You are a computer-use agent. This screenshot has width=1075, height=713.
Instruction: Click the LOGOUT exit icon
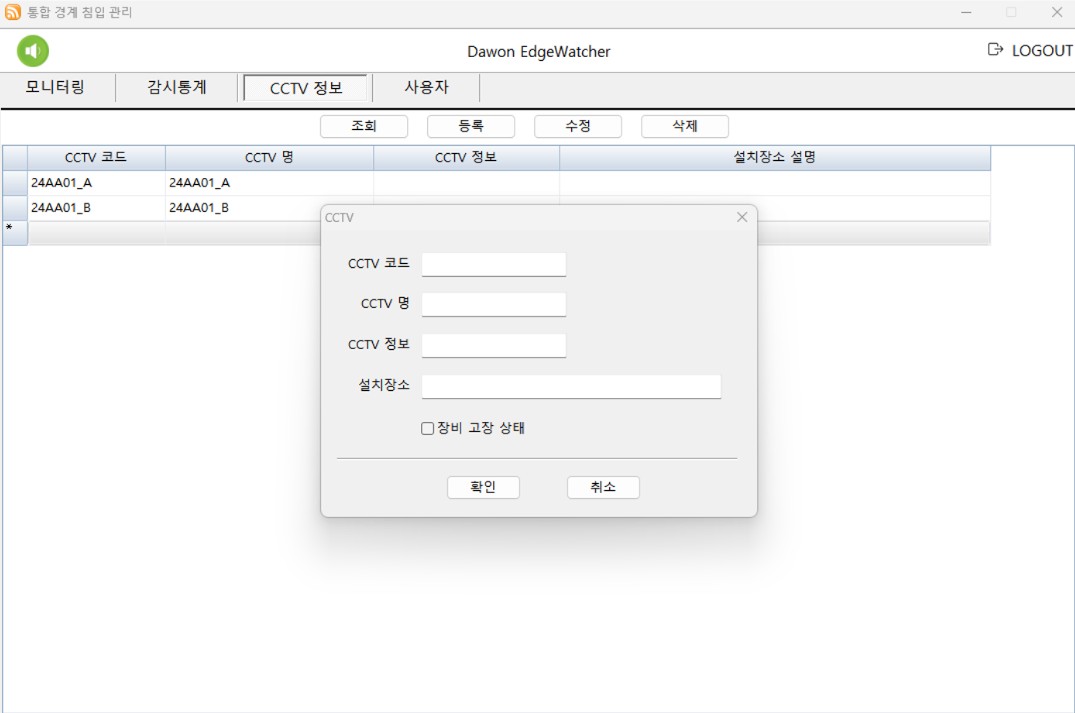[x=995, y=50]
